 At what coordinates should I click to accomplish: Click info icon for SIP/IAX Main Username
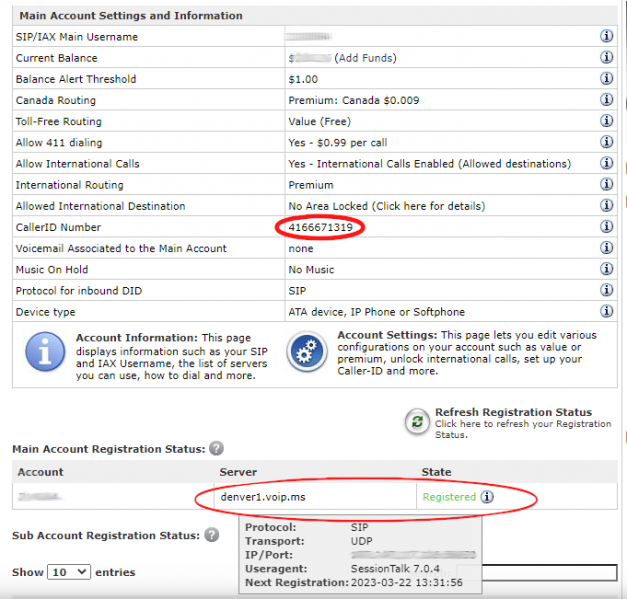(x=606, y=36)
